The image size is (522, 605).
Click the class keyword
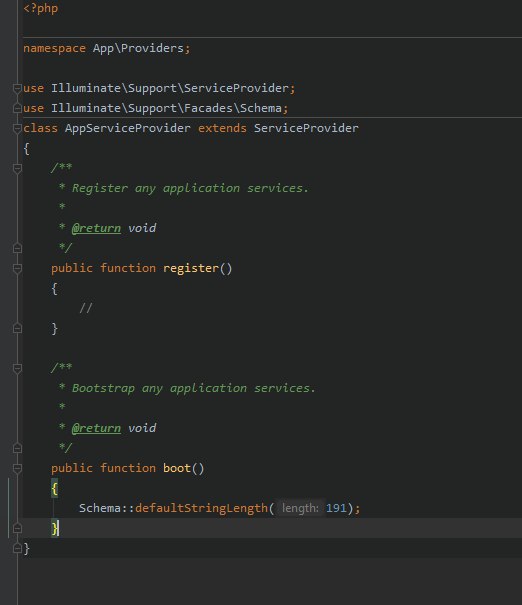tap(41, 128)
